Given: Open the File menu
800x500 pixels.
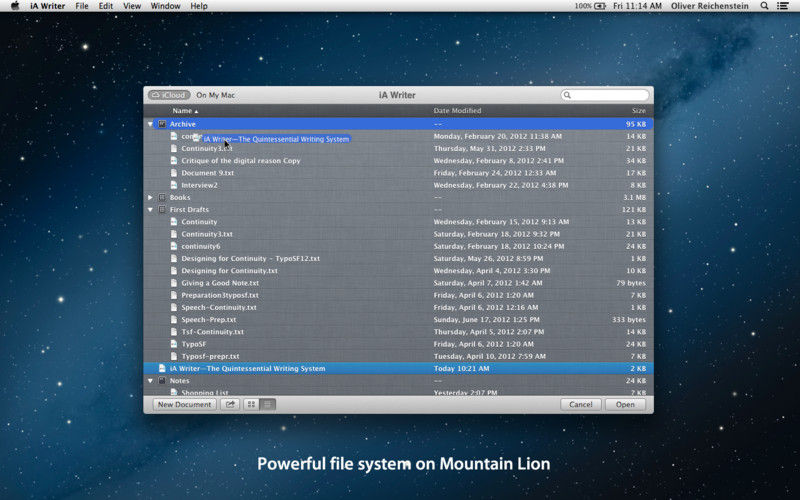Looking at the screenshot, I should coord(82,6).
